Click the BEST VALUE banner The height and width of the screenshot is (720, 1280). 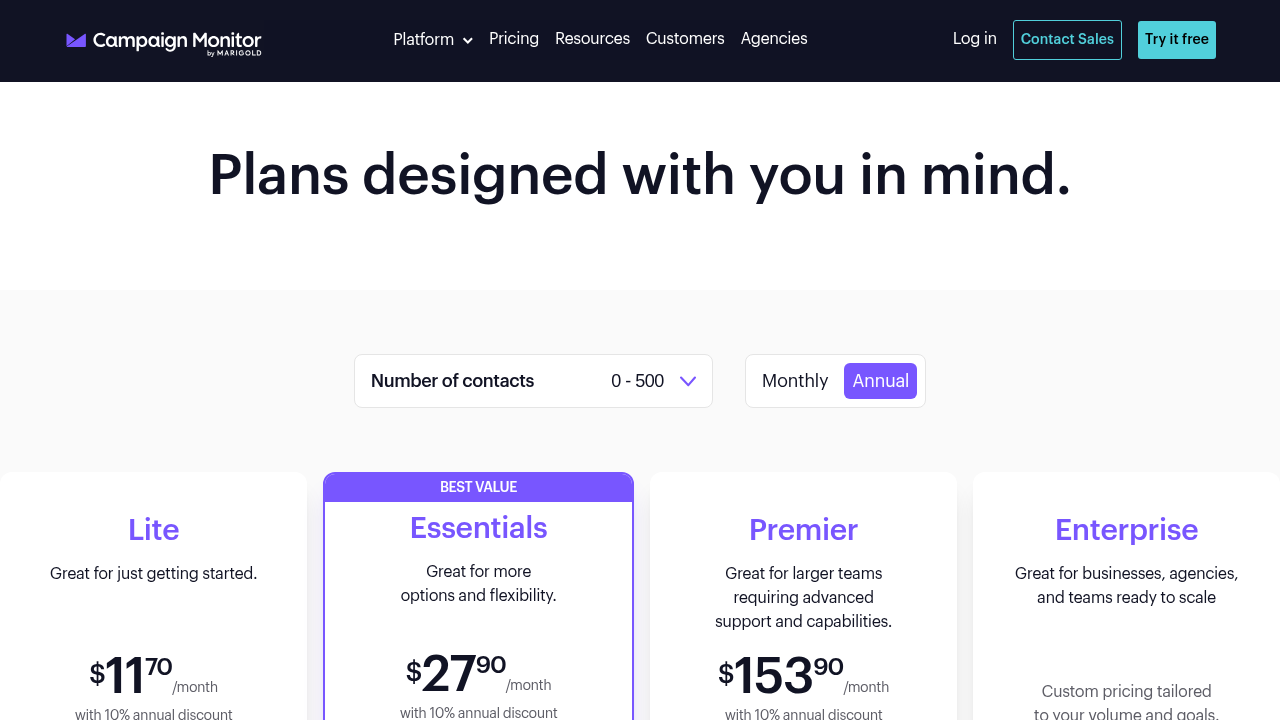click(479, 487)
